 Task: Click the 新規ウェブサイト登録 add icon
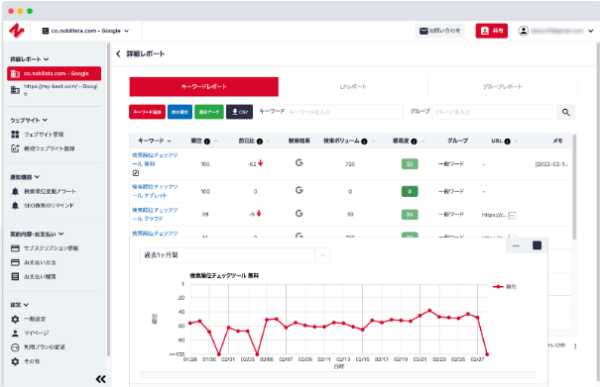pos(15,149)
